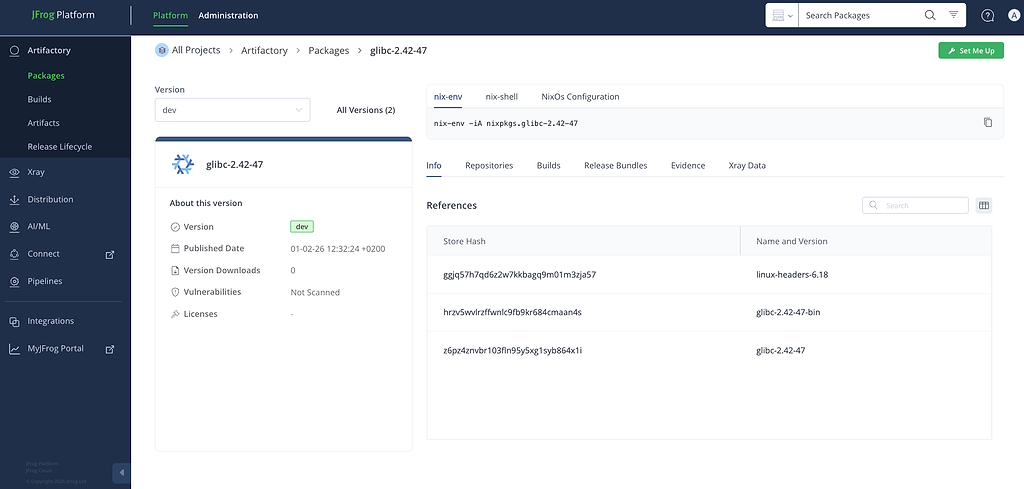Viewport: 1024px width, 489px height.
Task: Click the user avatar icon
Action: coord(1013,15)
